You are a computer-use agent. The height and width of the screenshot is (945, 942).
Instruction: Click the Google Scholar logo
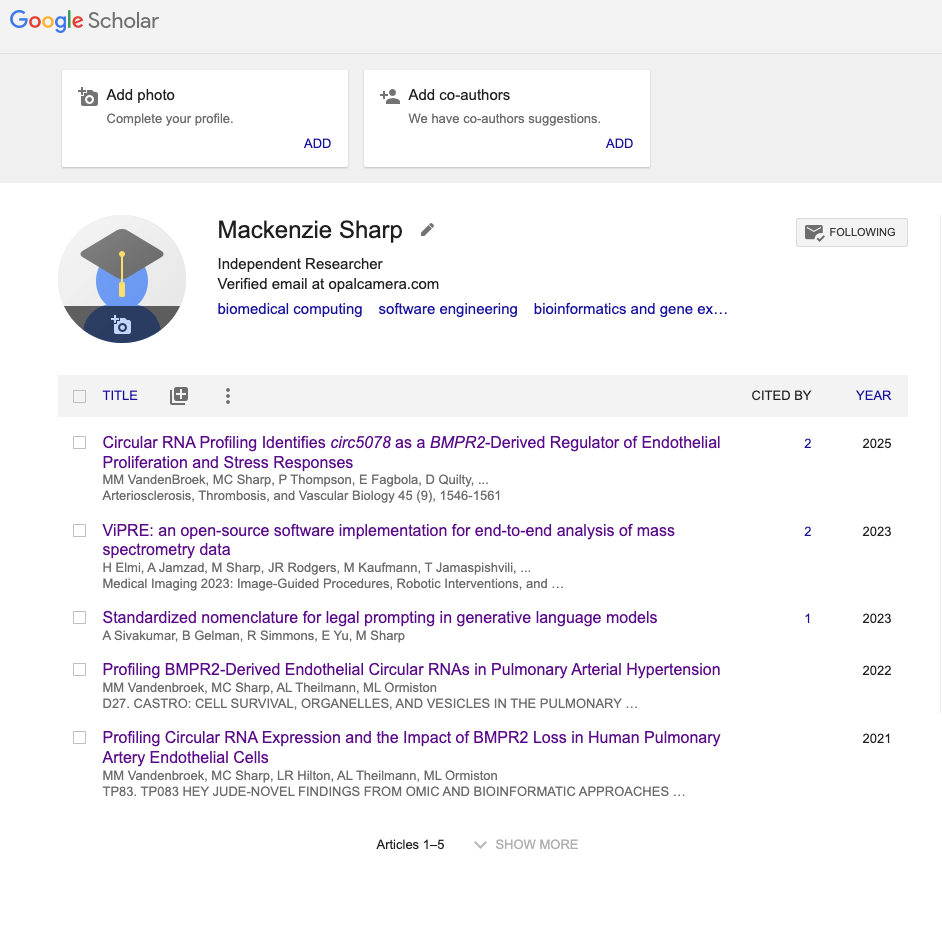(x=84, y=20)
